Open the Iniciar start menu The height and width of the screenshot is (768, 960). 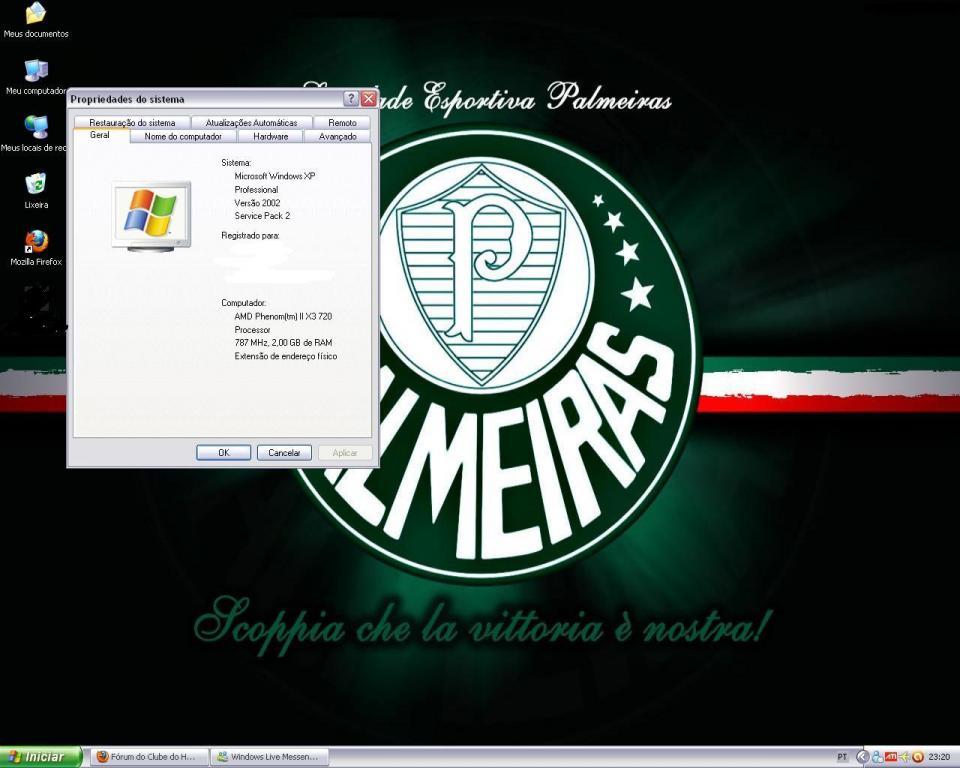(x=40, y=757)
